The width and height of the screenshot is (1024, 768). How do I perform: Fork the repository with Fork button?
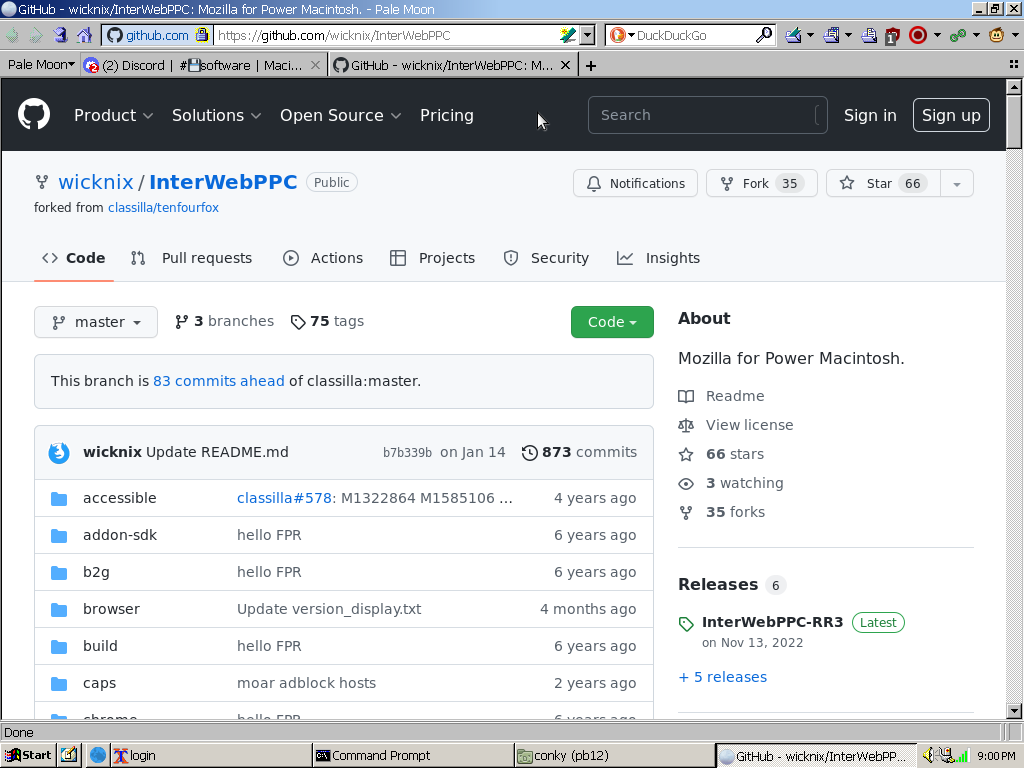[761, 184]
